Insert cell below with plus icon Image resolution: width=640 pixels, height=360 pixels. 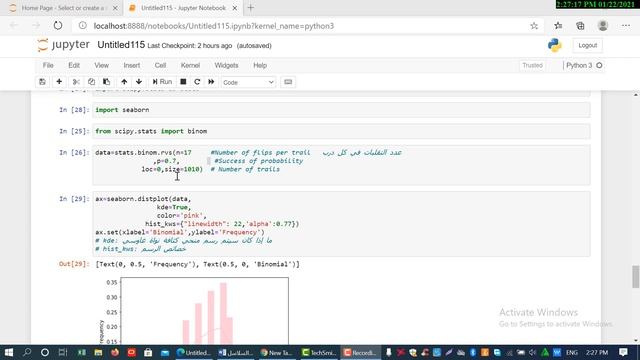pyautogui.click(x=59, y=82)
